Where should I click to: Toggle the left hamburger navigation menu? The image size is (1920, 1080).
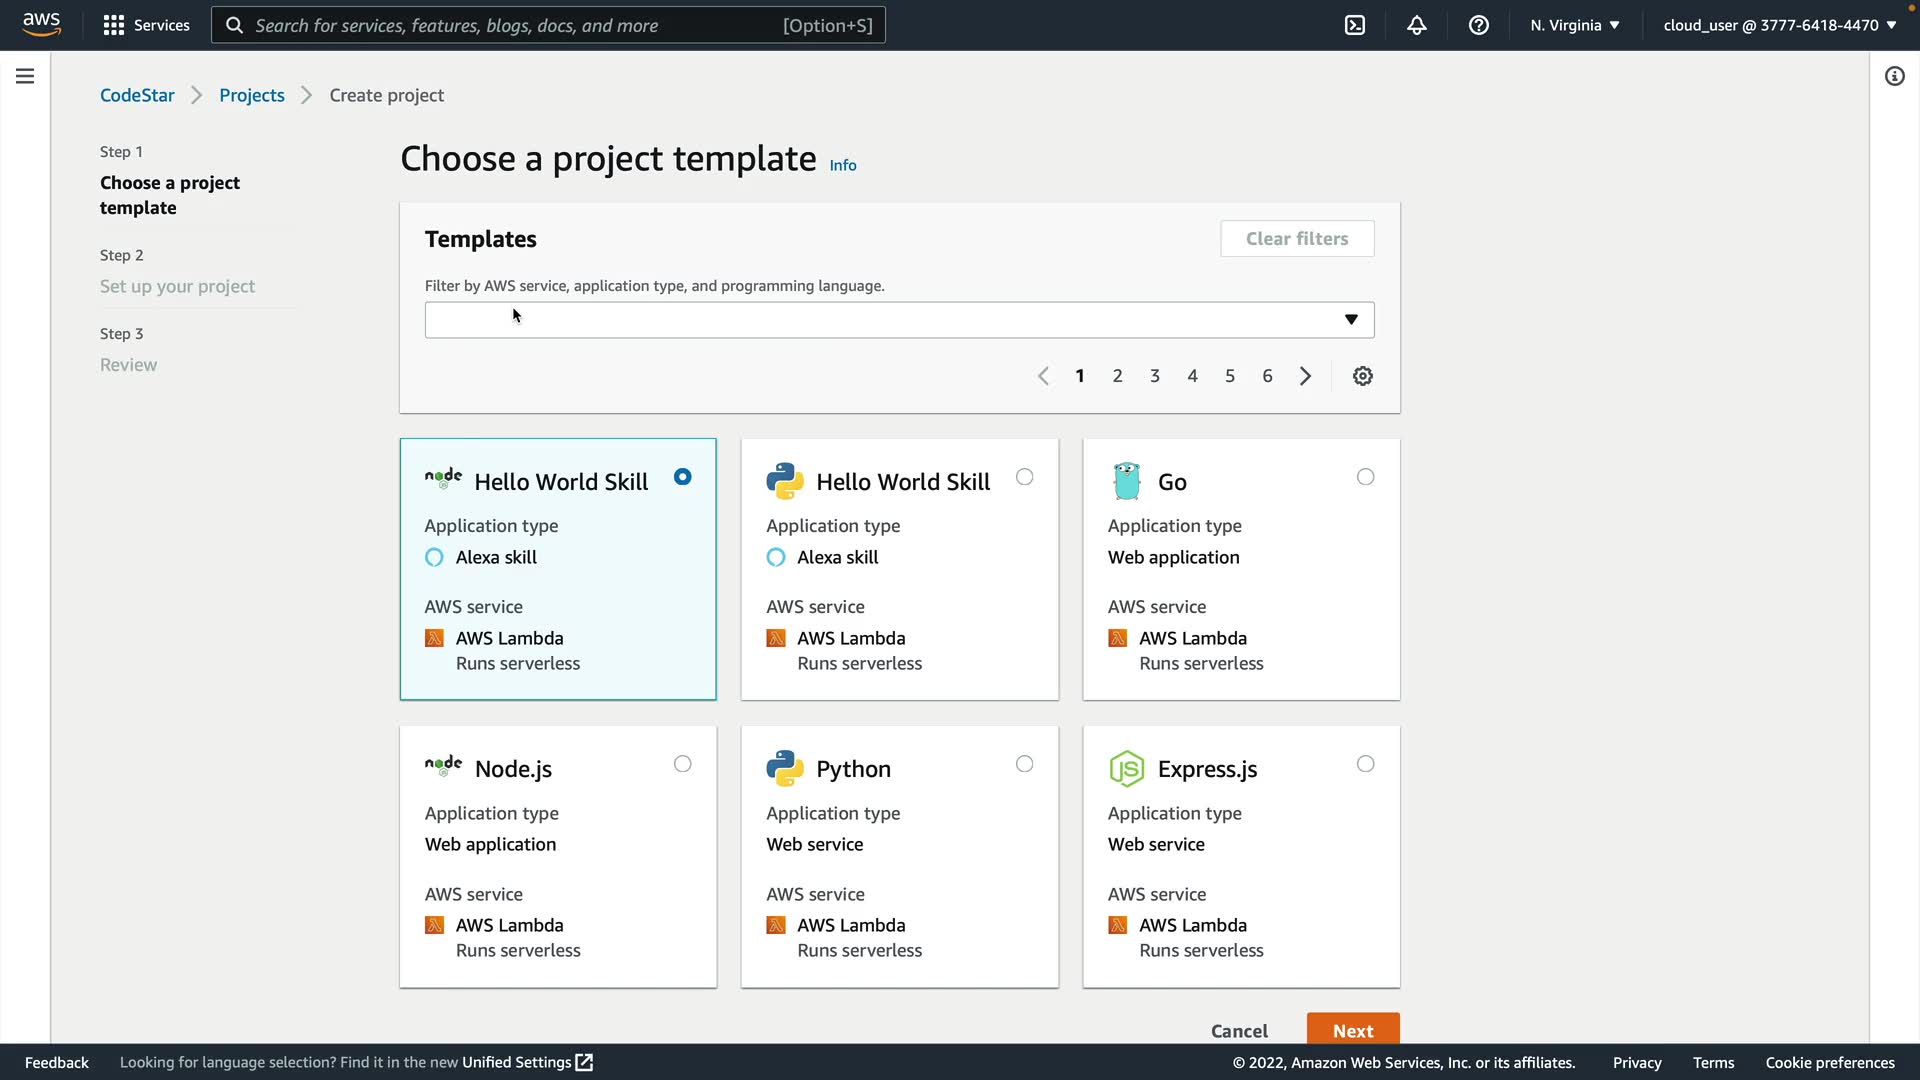[25, 76]
